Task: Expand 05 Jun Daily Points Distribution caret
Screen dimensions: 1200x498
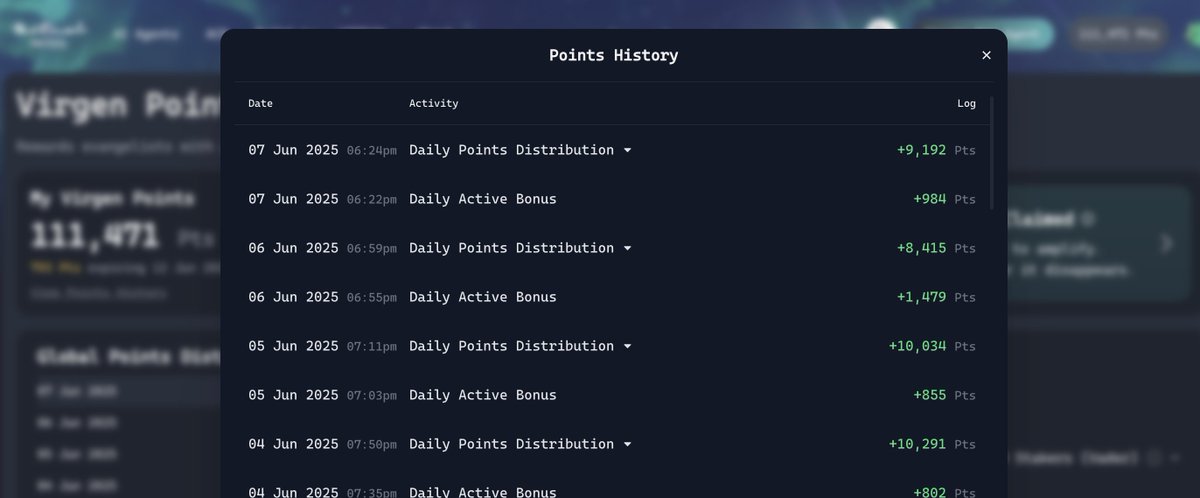Action: click(x=627, y=347)
